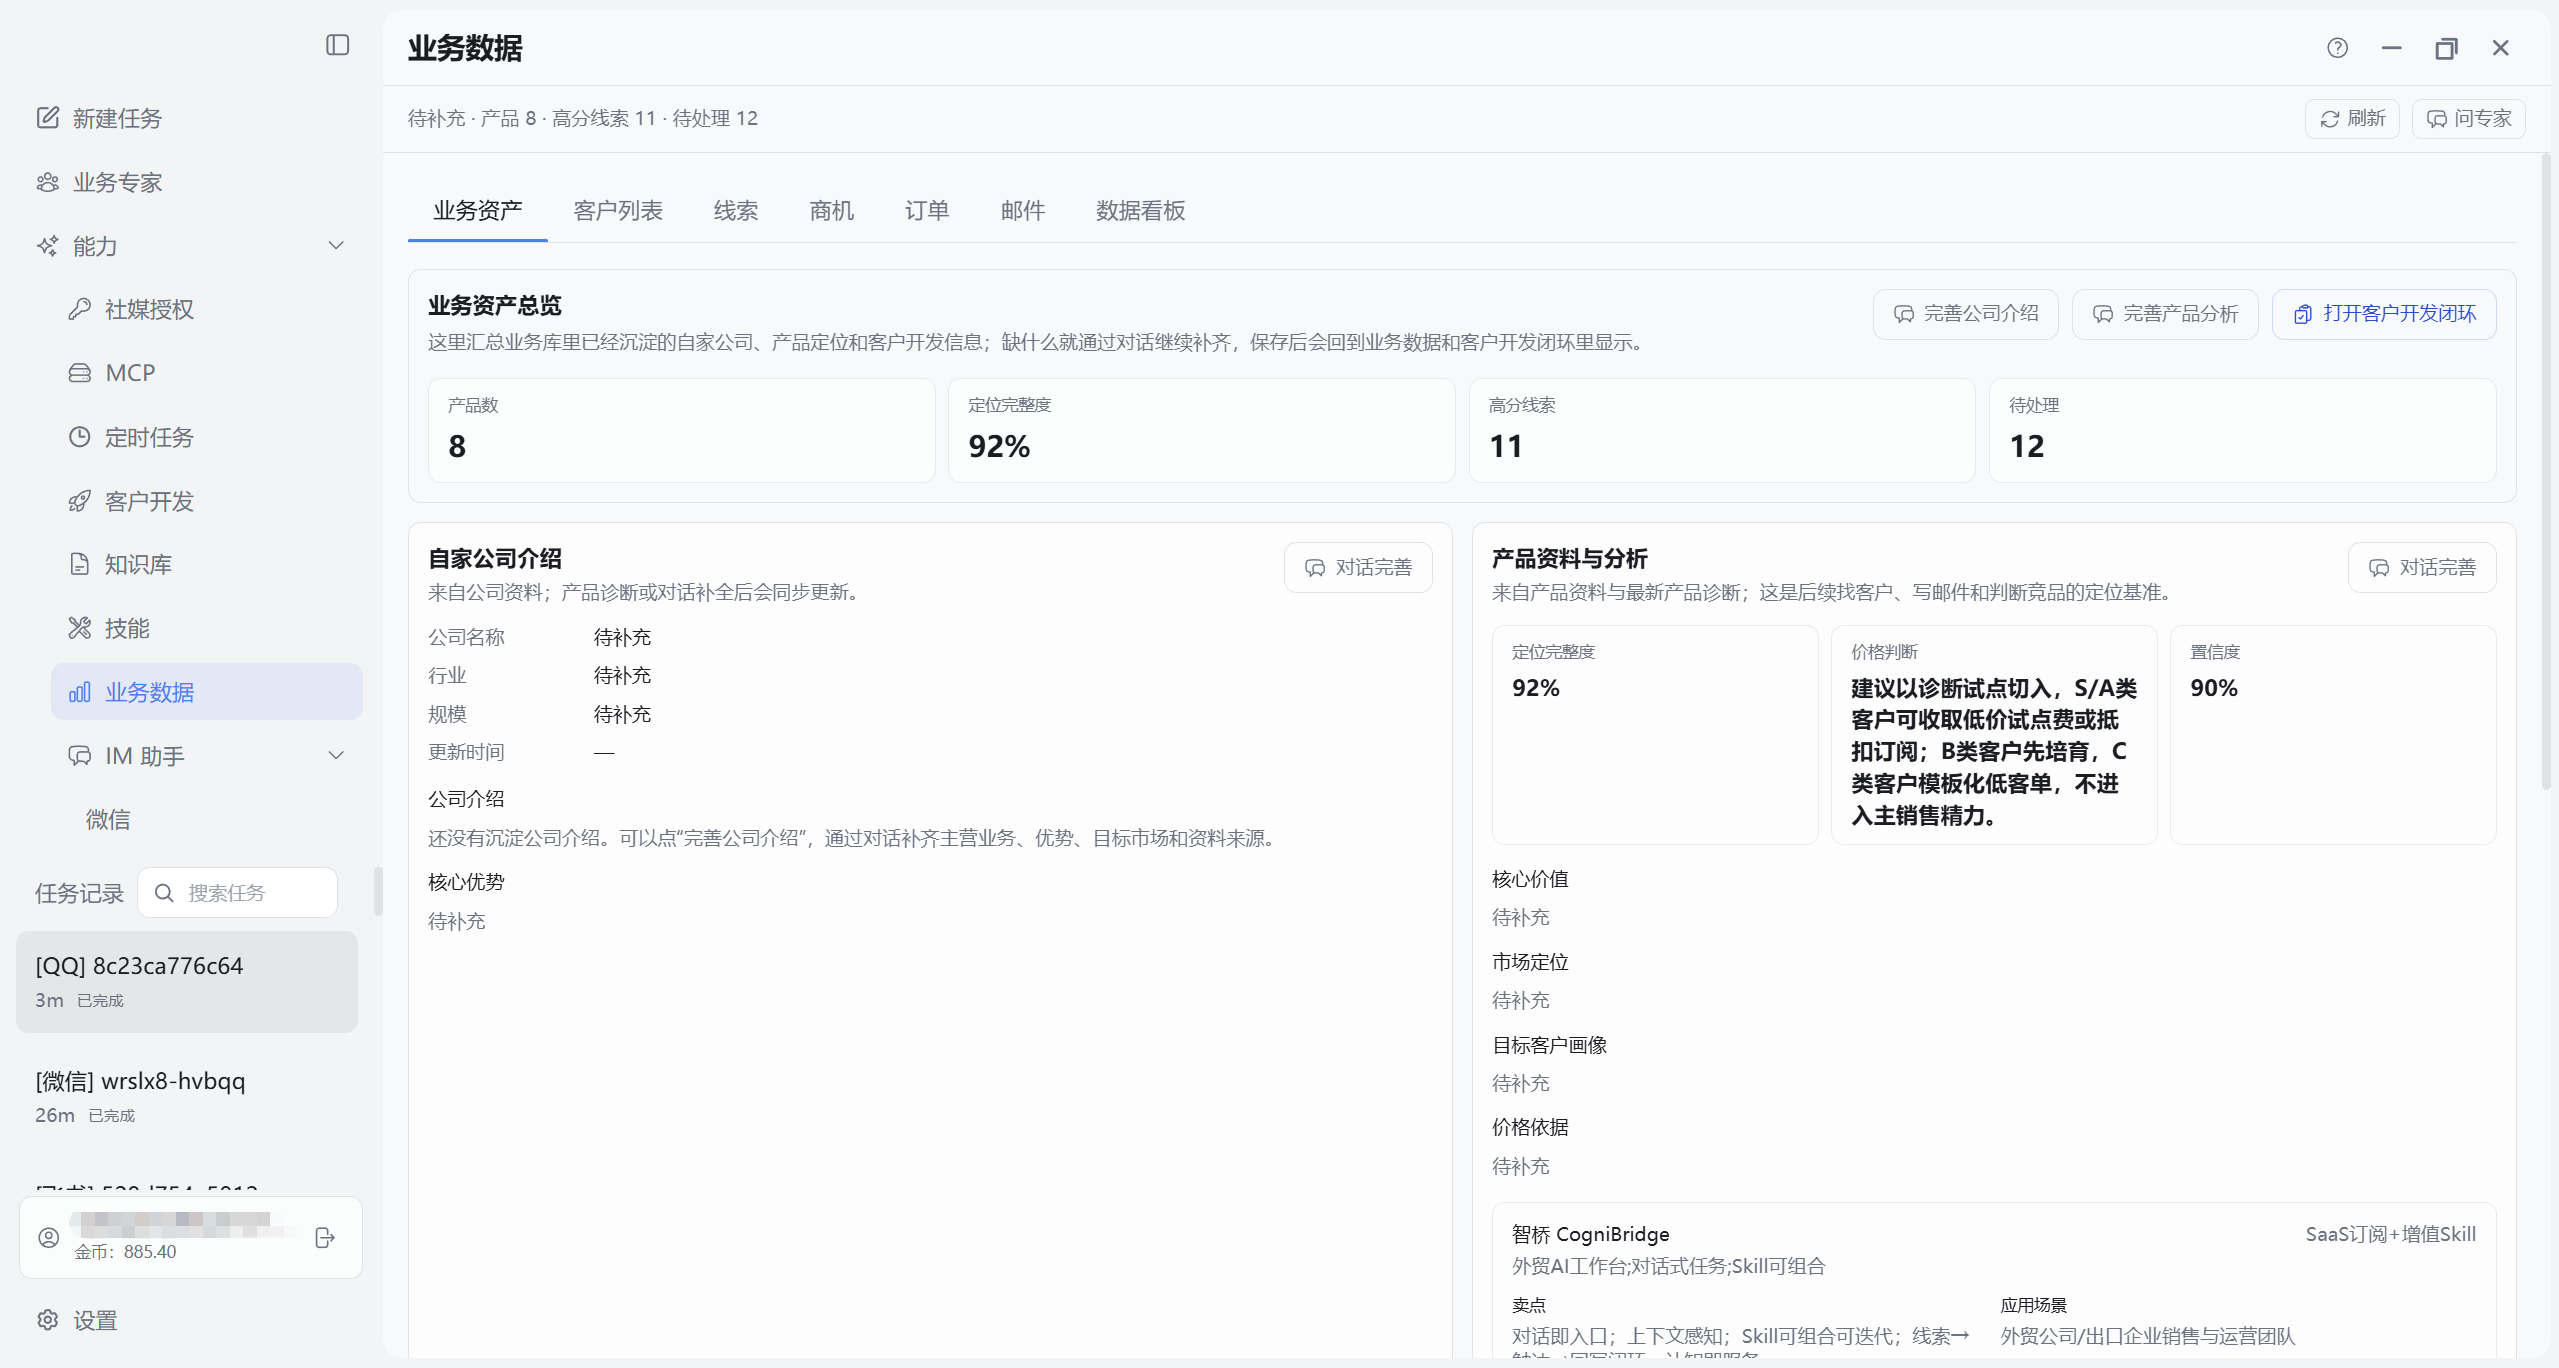Click the 置信度 90% value
The image size is (2559, 1368).
(2214, 688)
